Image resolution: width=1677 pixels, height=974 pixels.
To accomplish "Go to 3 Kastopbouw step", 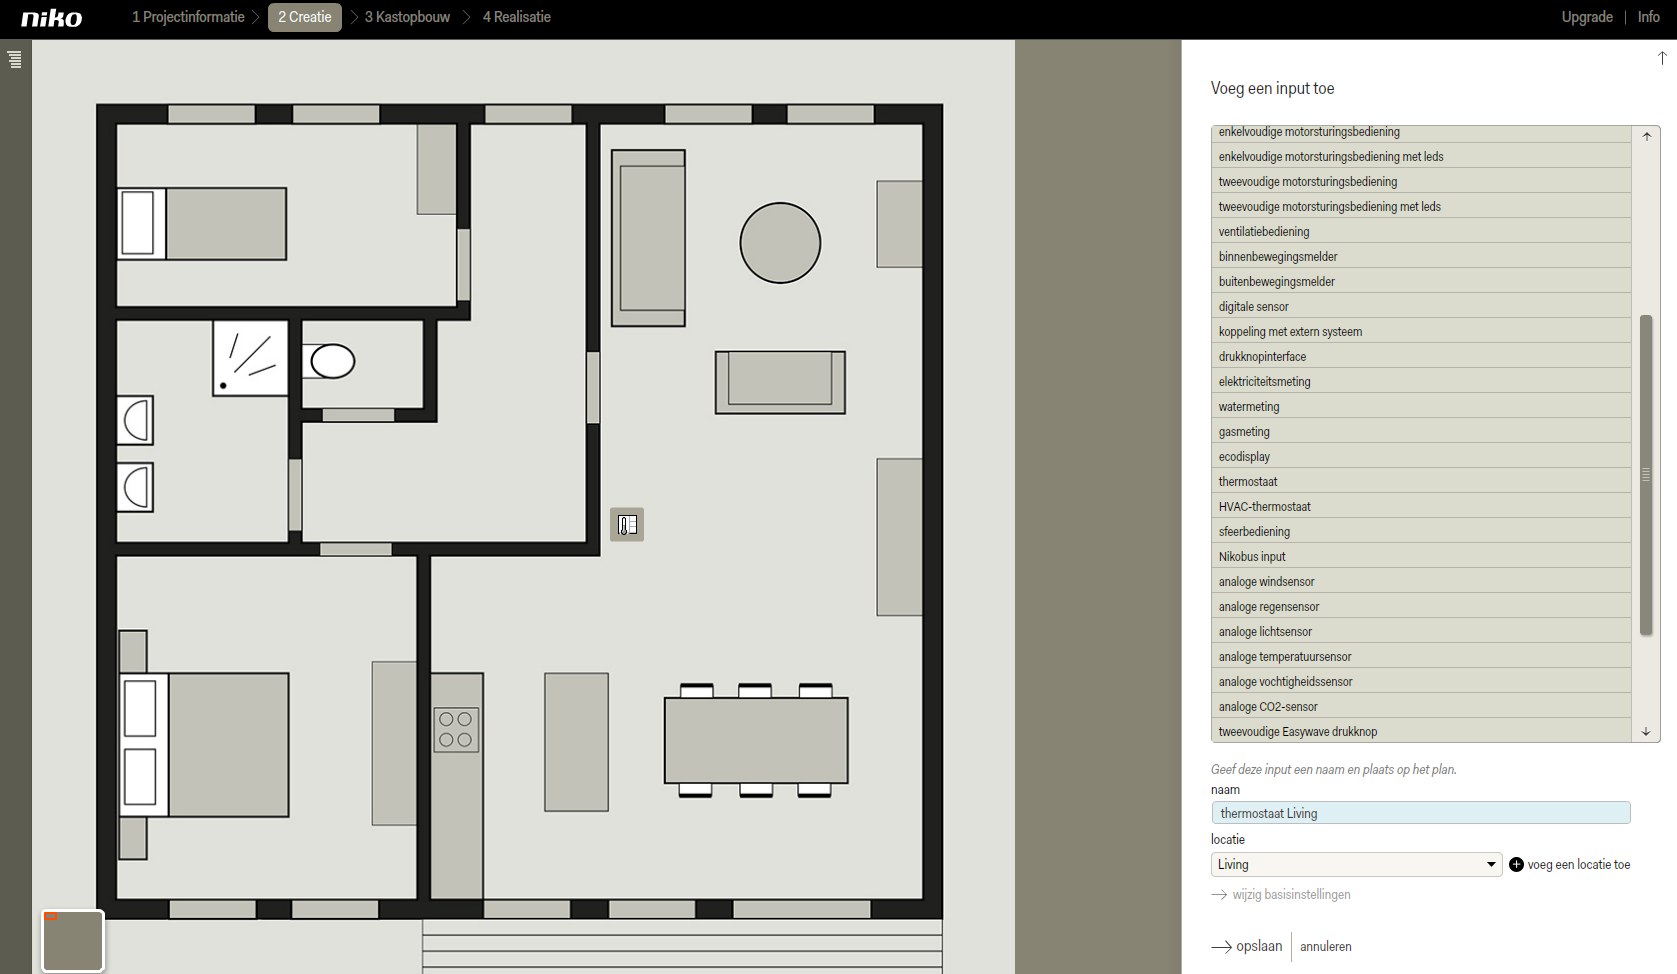I will 407,17.
